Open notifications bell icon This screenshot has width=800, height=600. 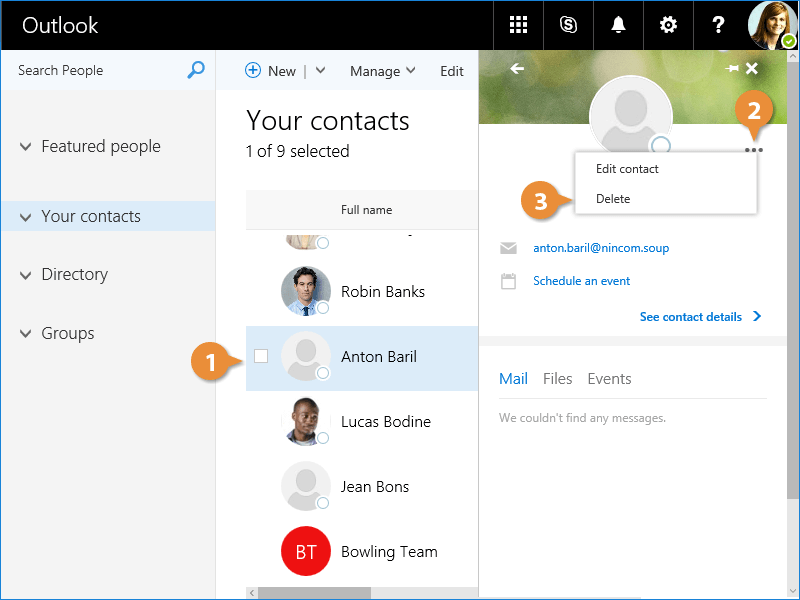[x=618, y=25]
